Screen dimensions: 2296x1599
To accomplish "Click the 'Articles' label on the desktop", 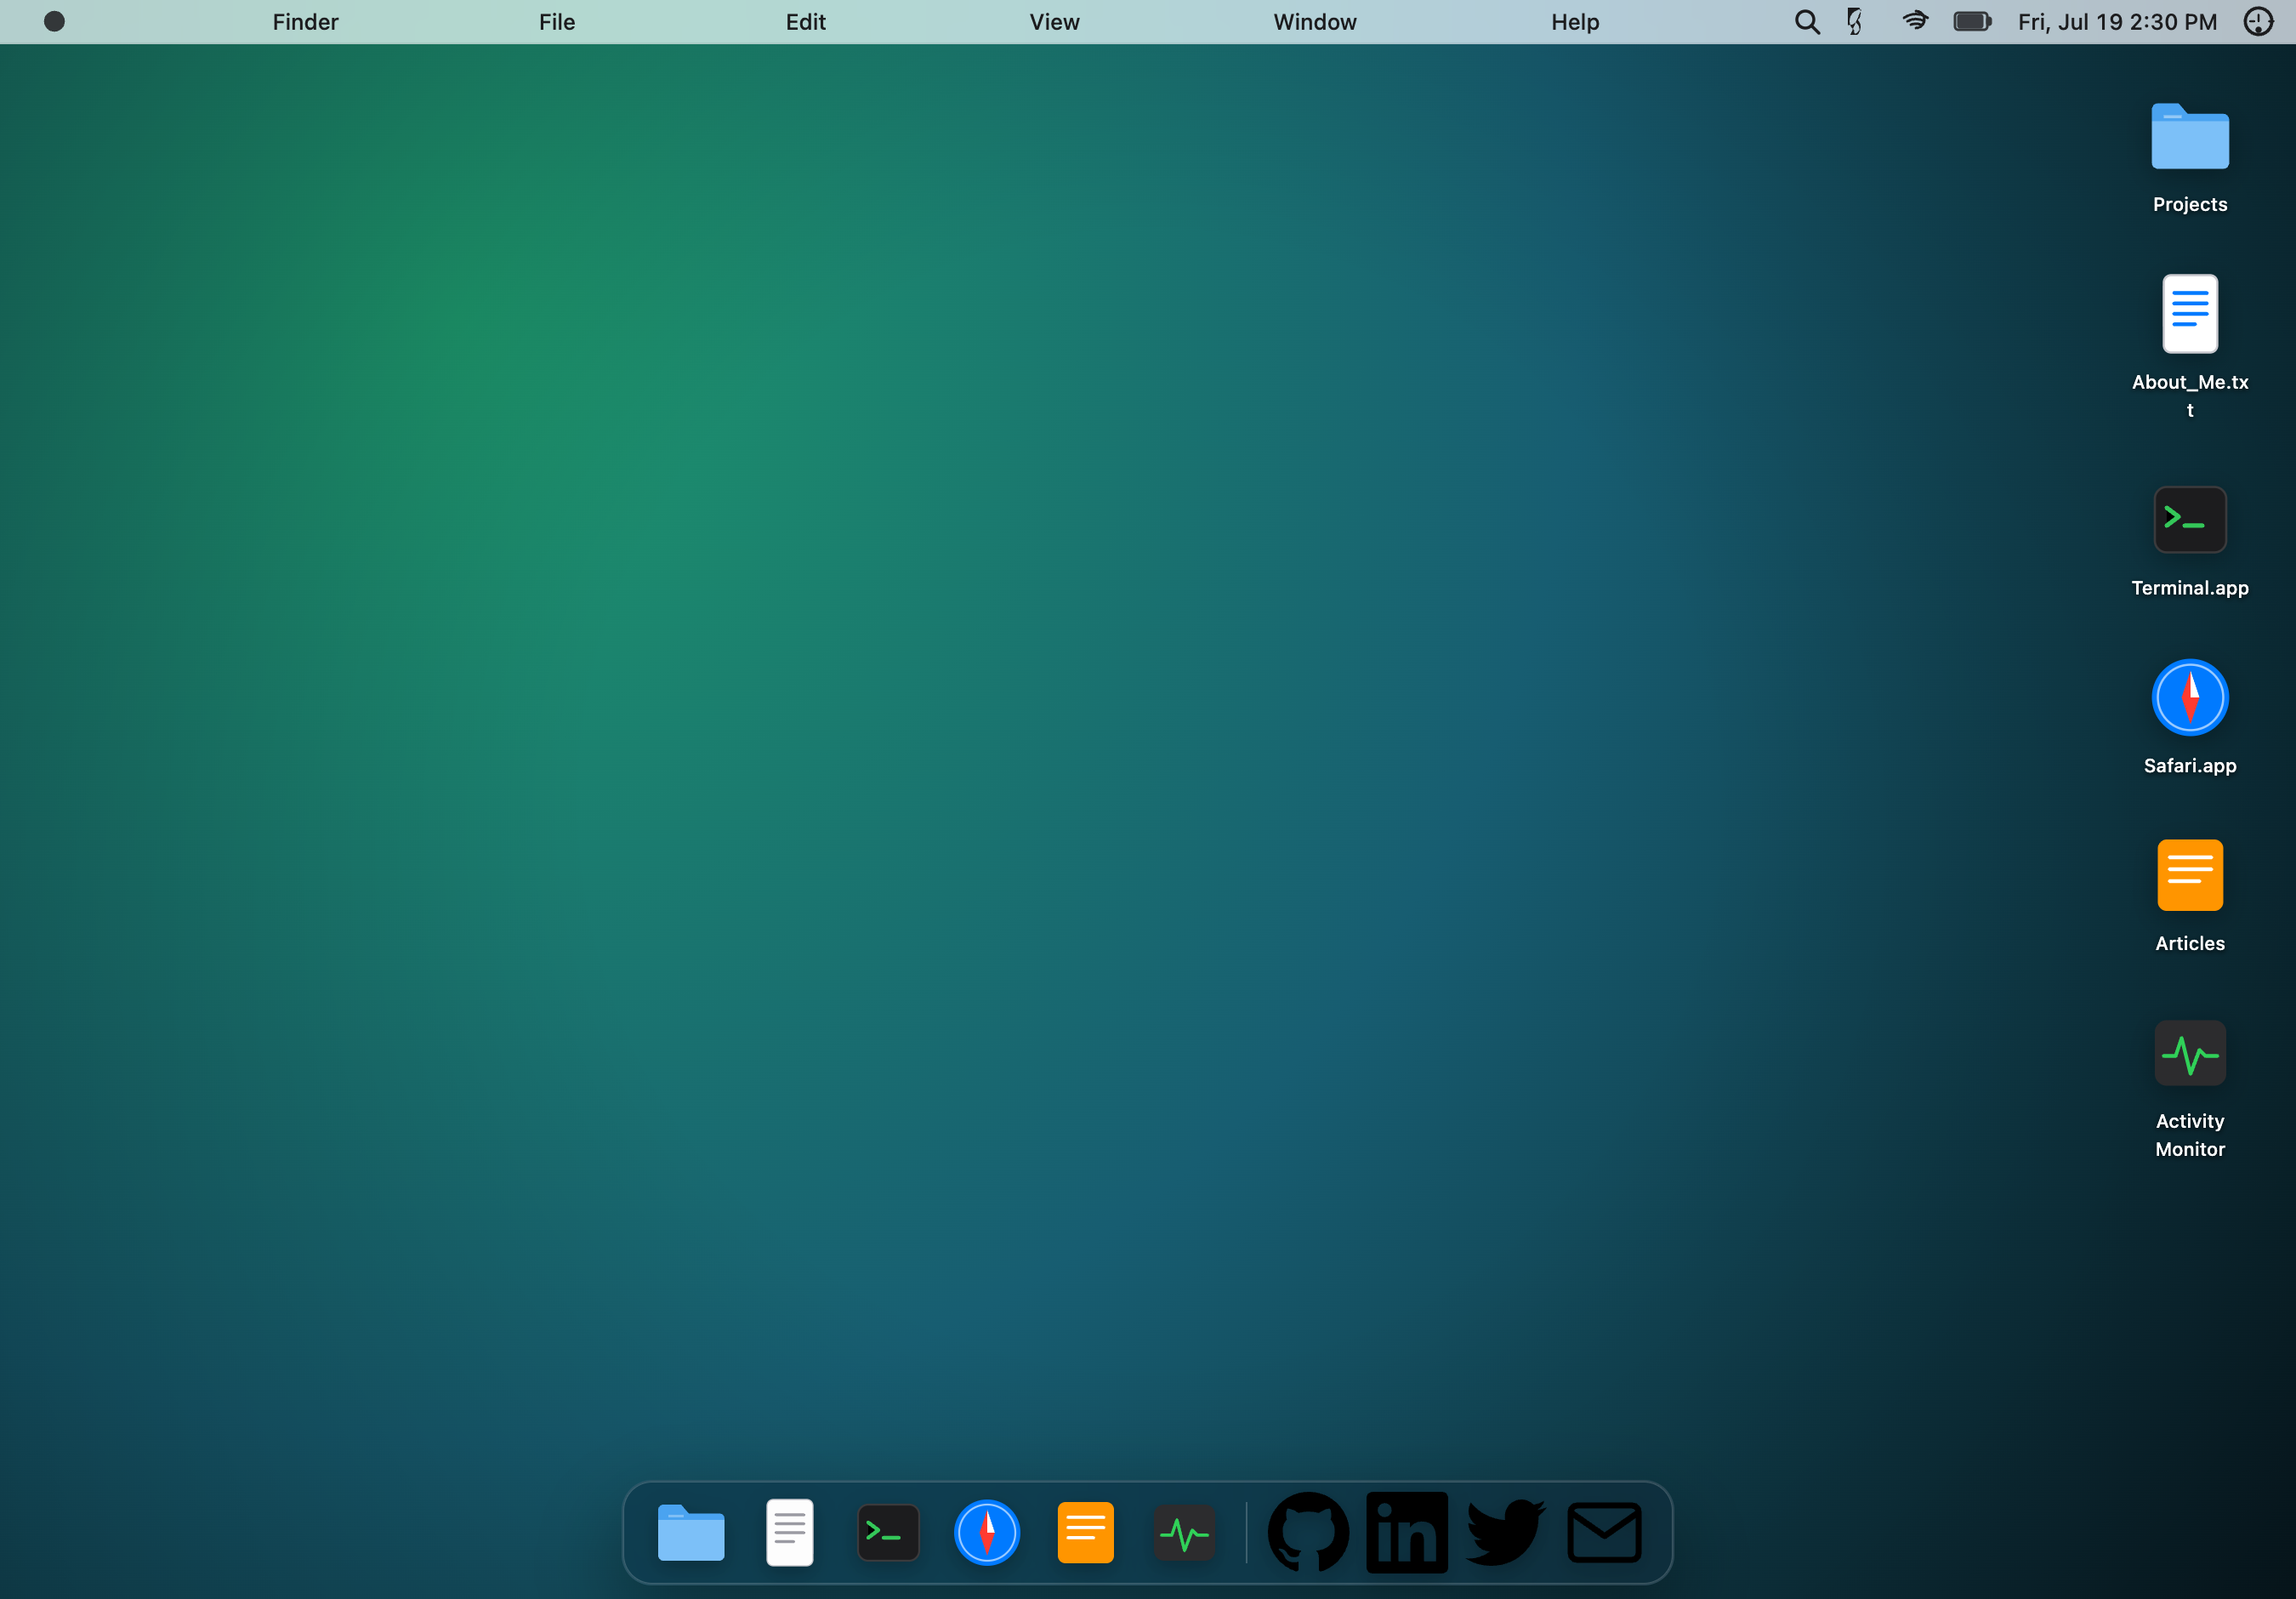I will pyautogui.click(x=2189, y=944).
